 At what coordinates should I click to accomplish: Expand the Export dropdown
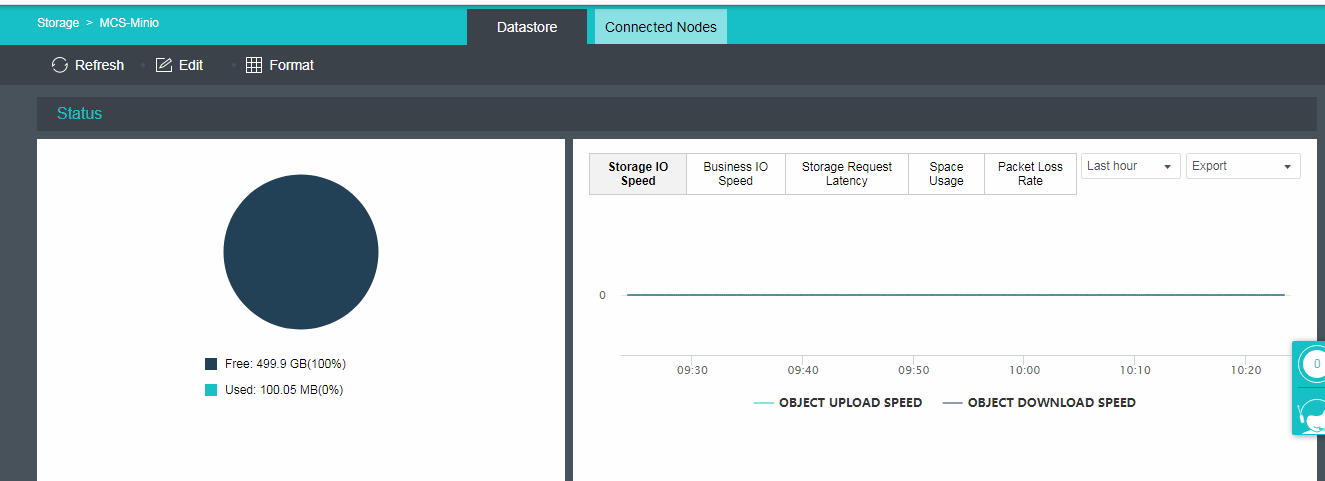[x=1242, y=166]
